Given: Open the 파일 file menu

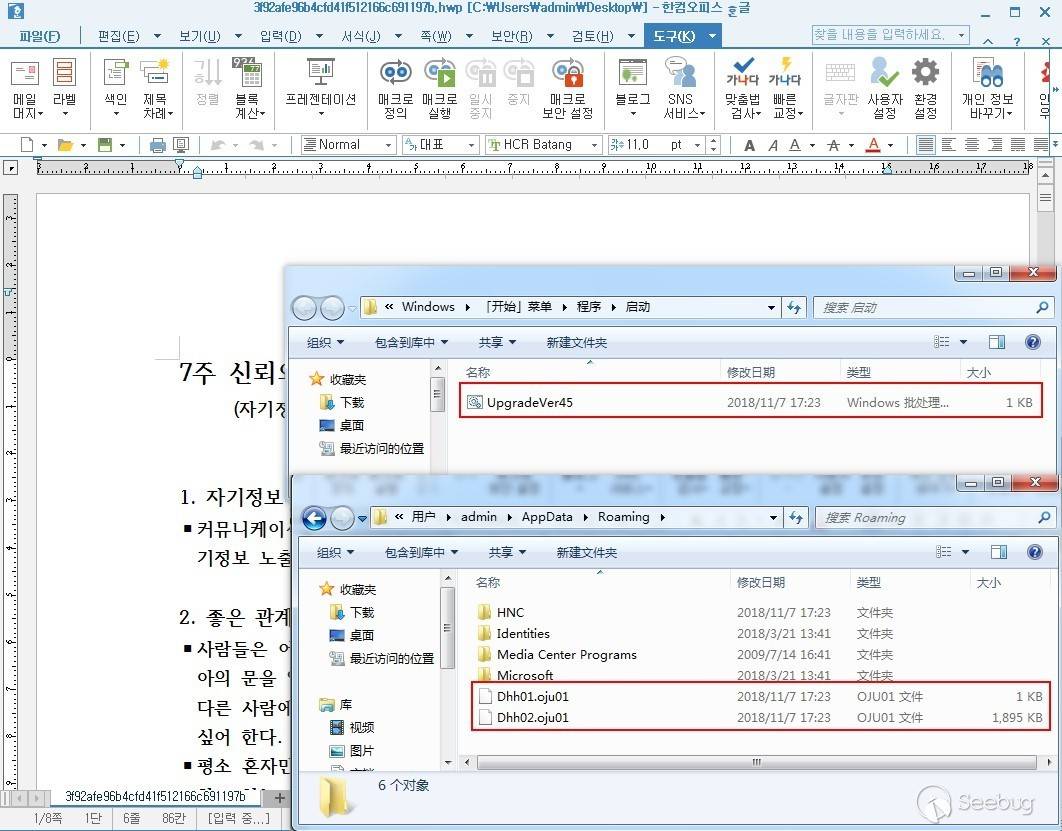Looking at the screenshot, I should [x=40, y=36].
